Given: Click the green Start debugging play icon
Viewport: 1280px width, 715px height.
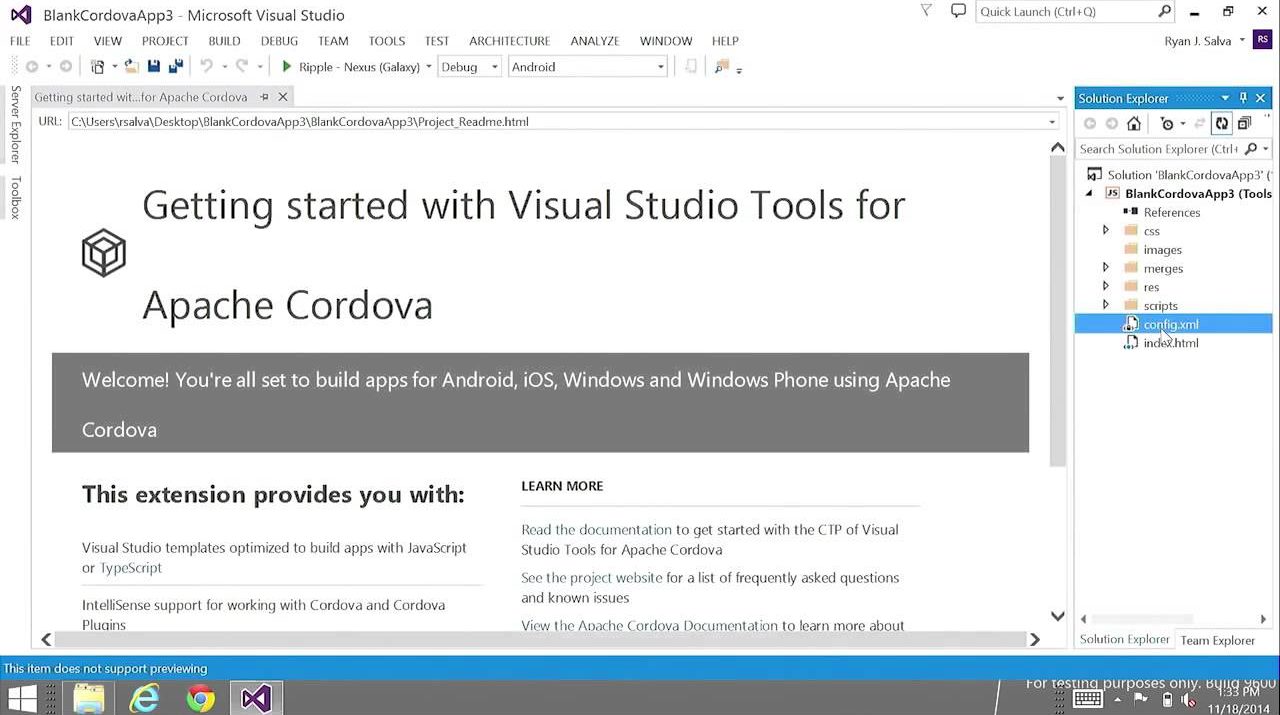Looking at the screenshot, I should (287, 67).
